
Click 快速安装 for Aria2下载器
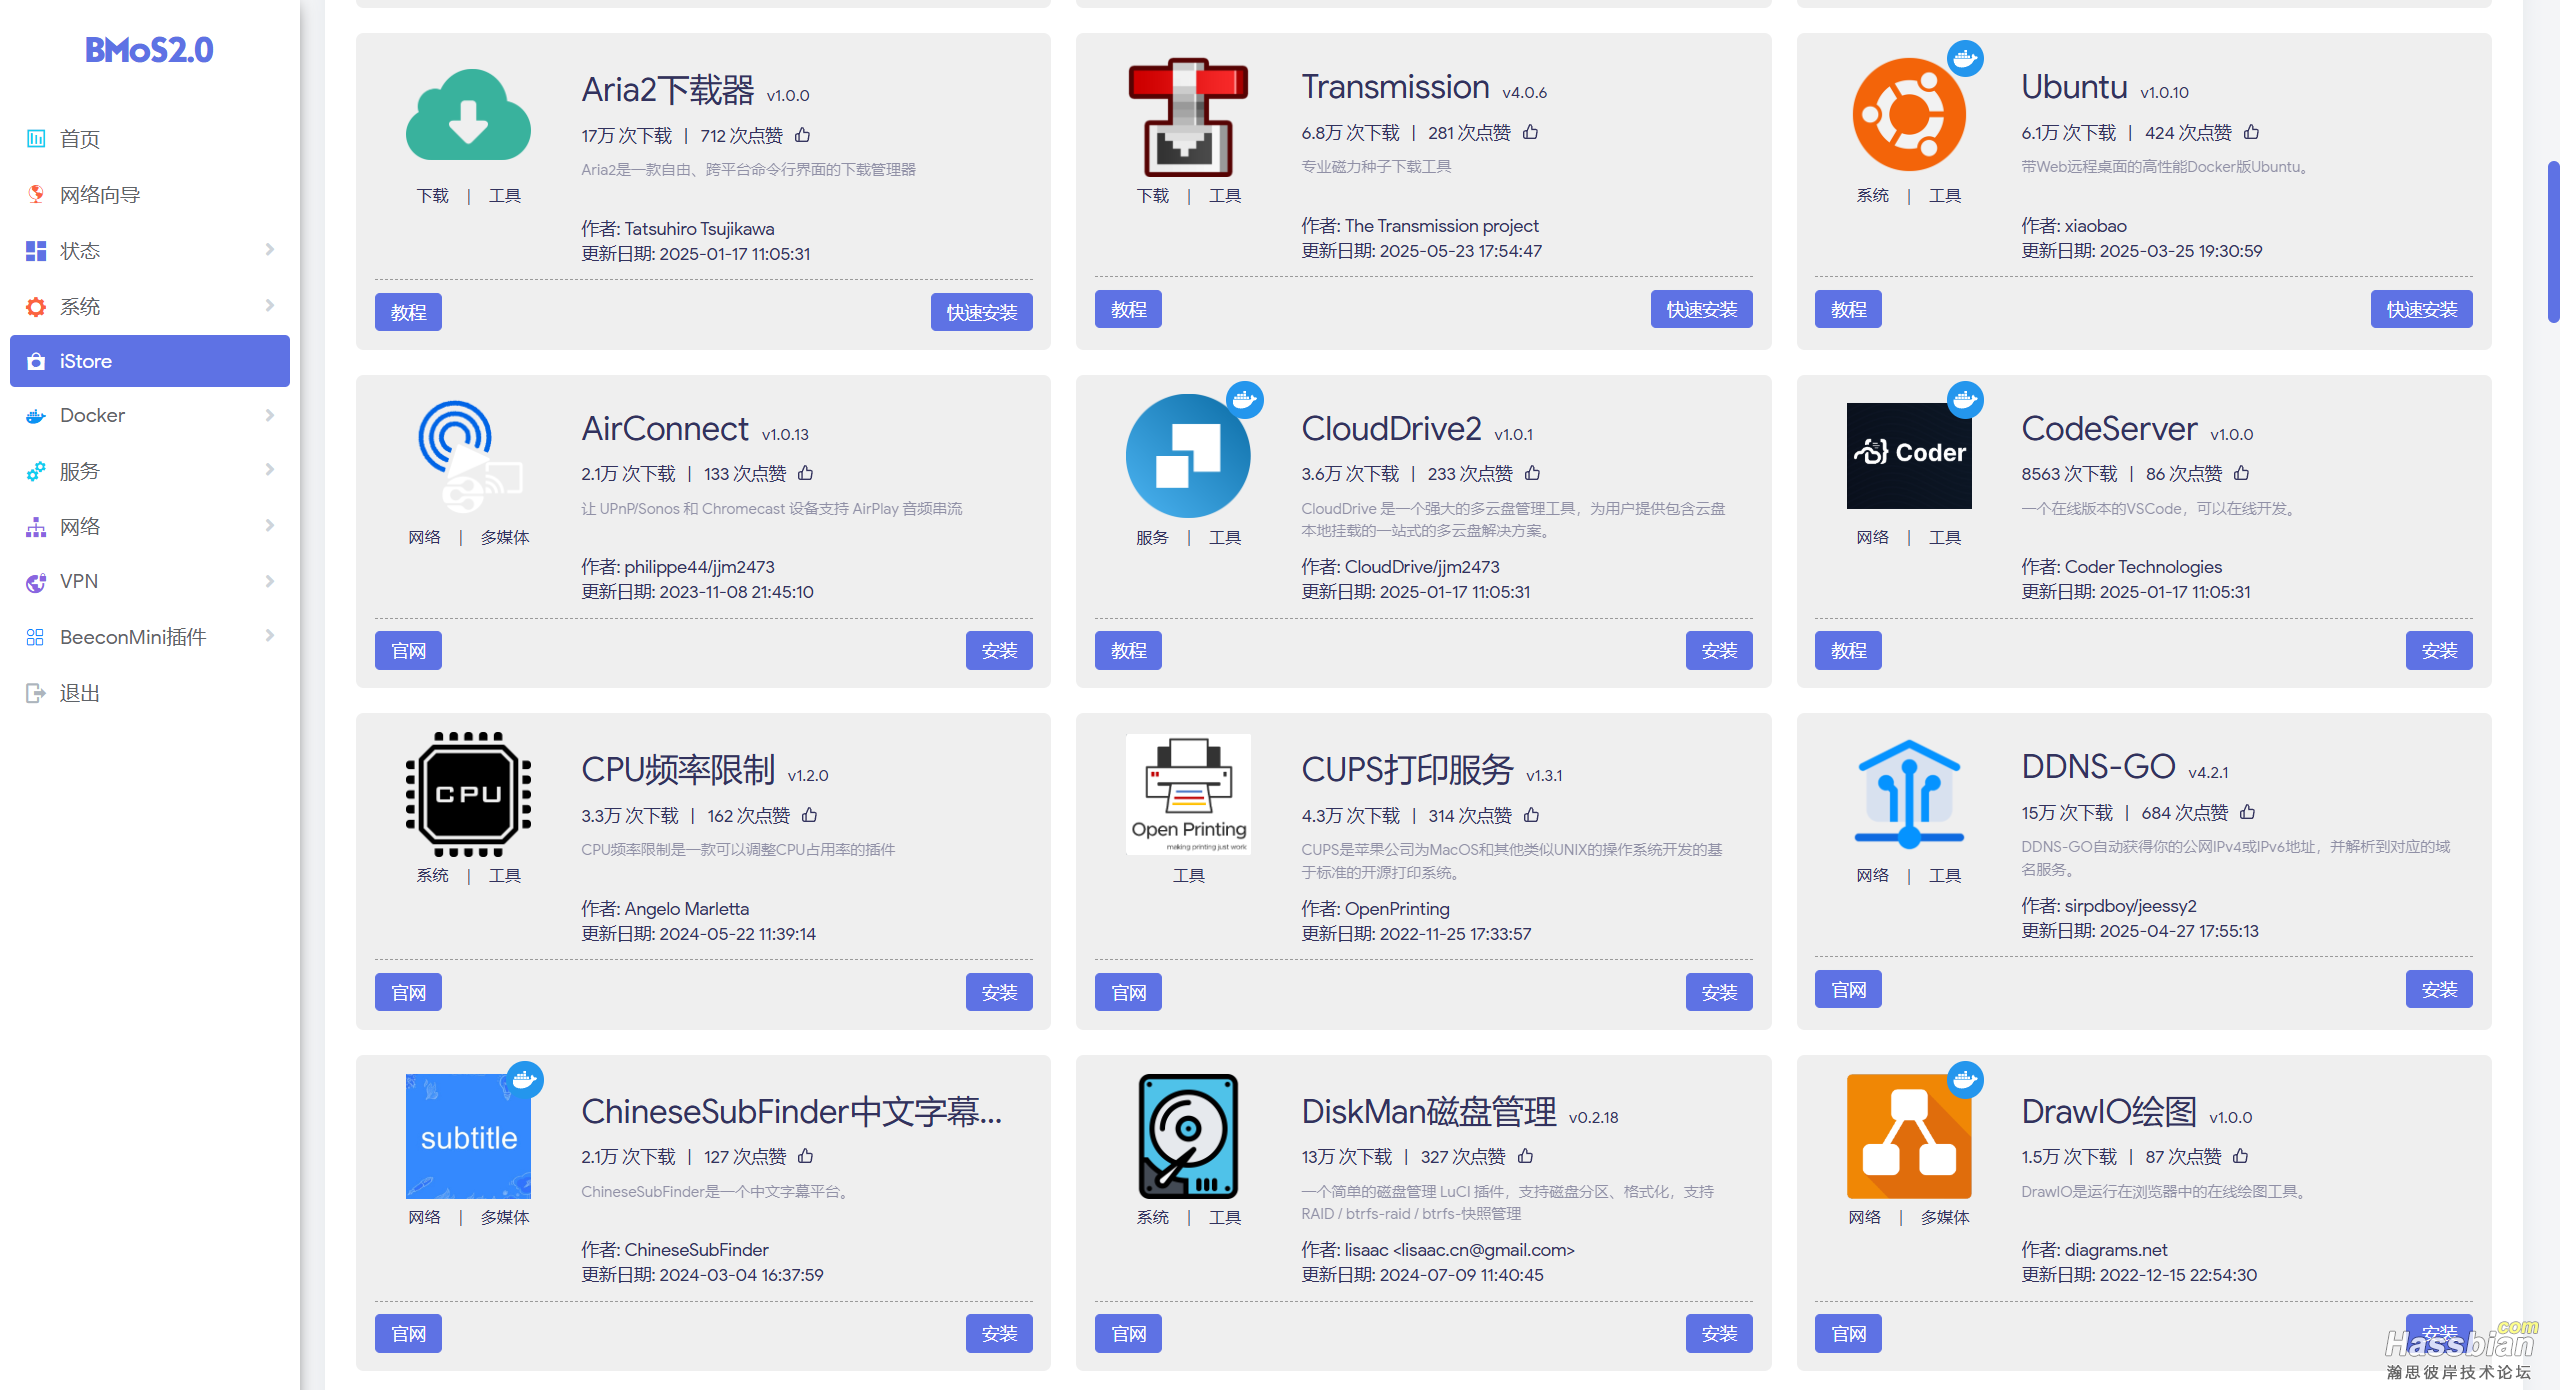pos(981,312)
